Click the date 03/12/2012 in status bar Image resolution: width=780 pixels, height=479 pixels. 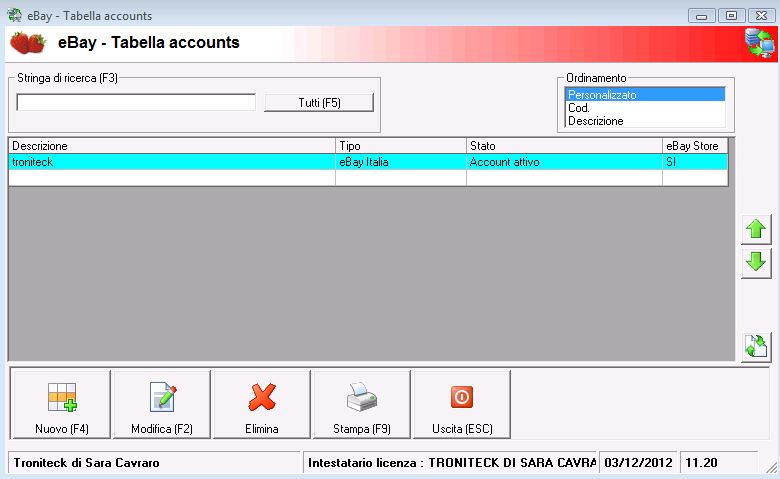point(638,463)
